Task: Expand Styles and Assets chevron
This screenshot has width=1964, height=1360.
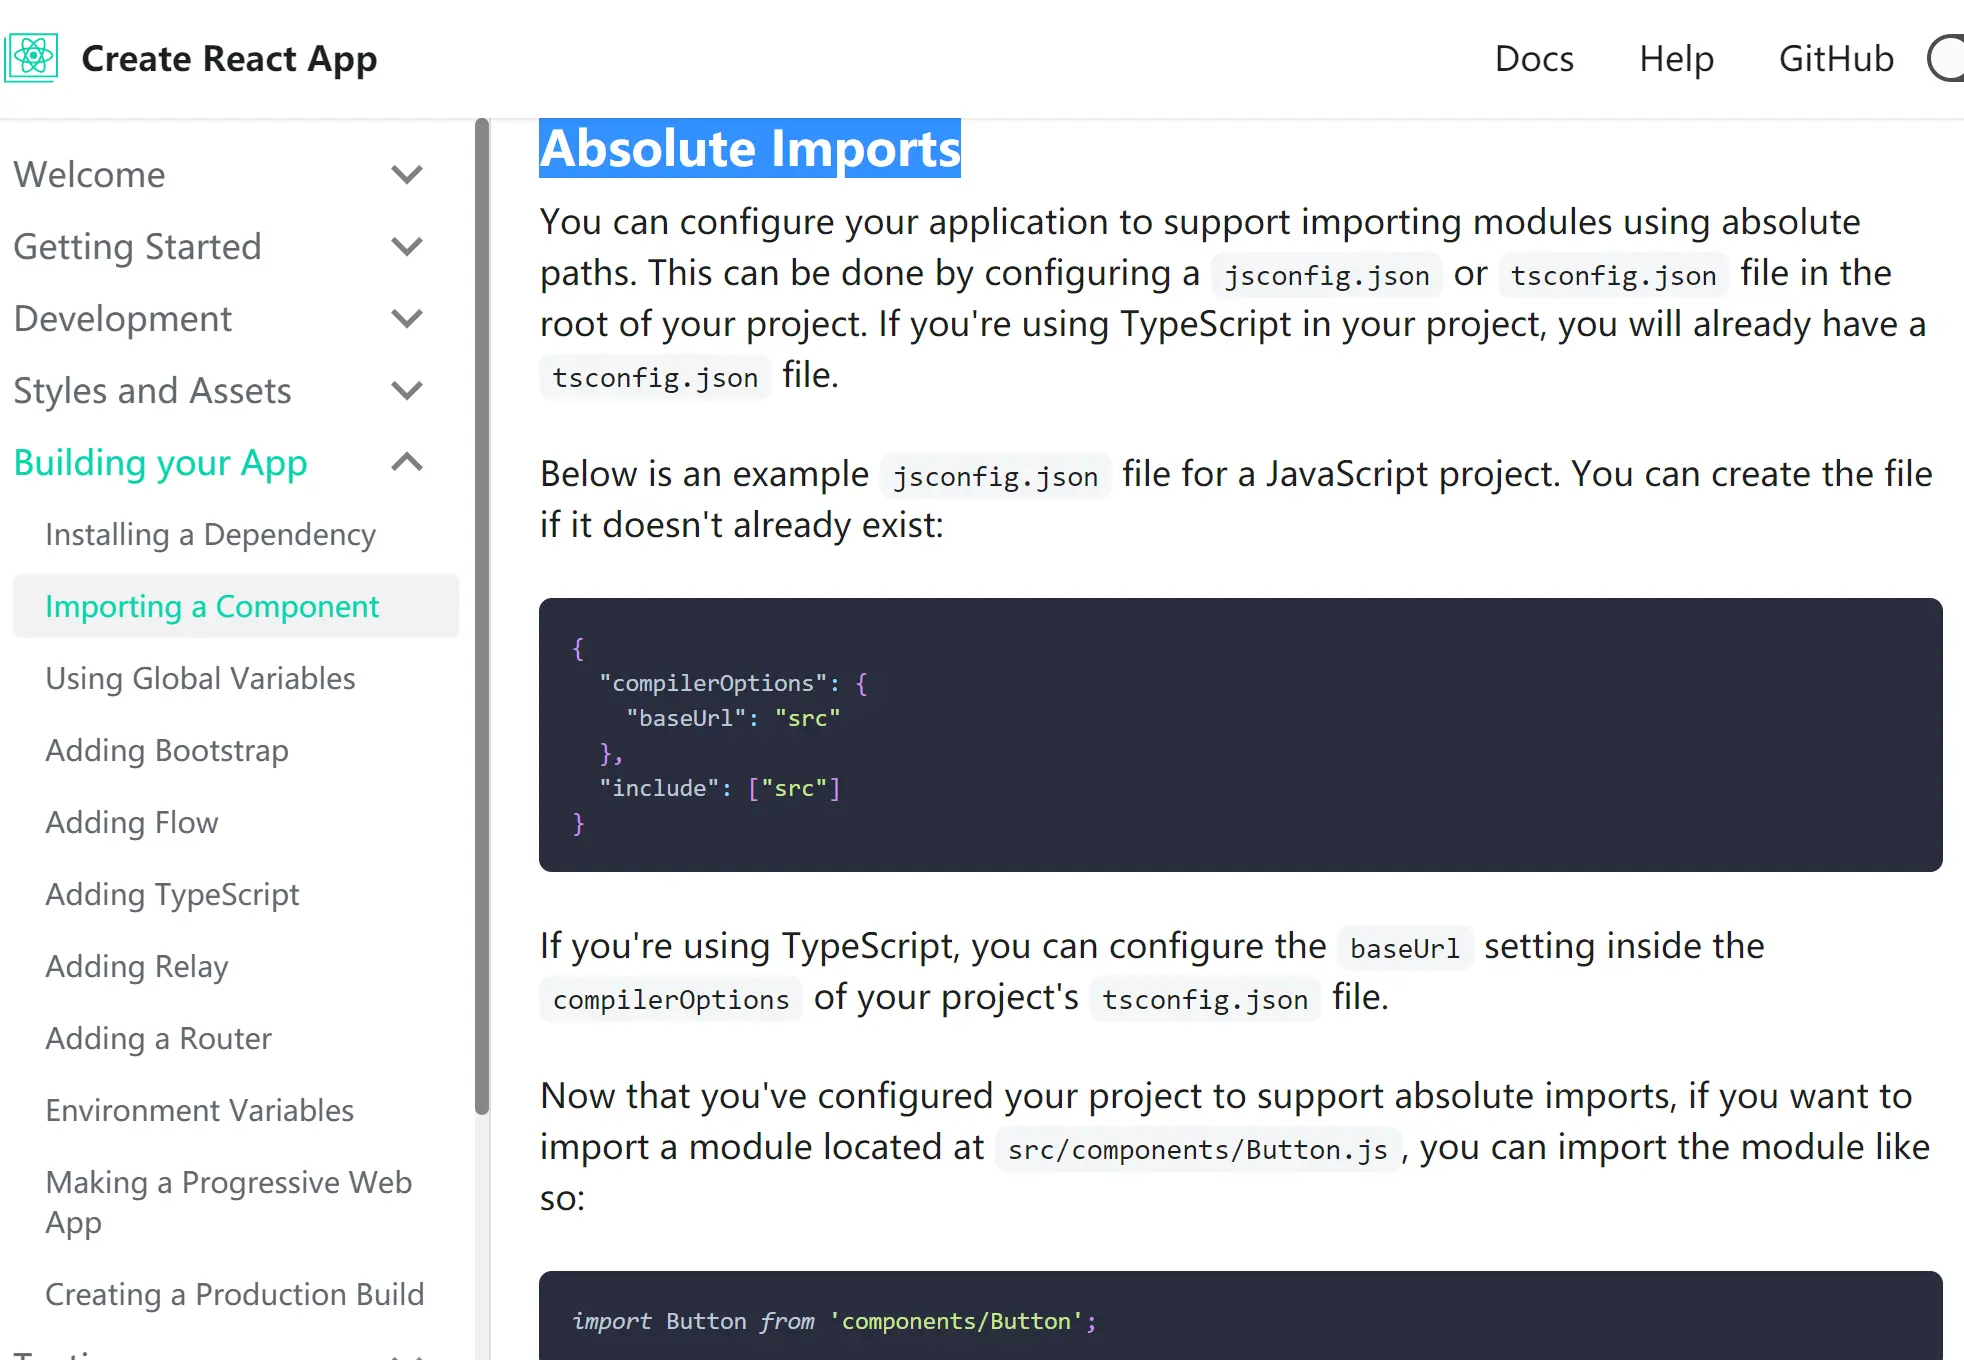Action: tap(407, 391)
